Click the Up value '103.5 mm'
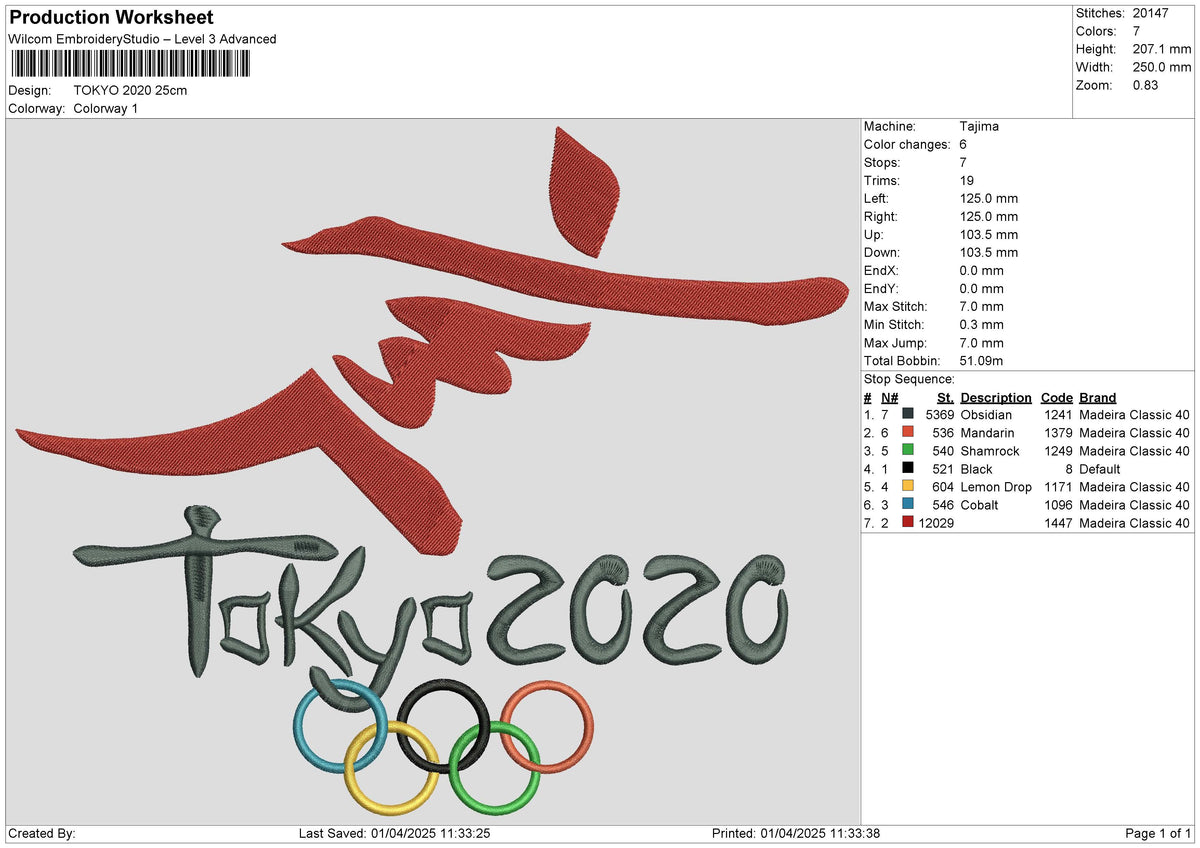The image size is (1200, 848). 988,234
